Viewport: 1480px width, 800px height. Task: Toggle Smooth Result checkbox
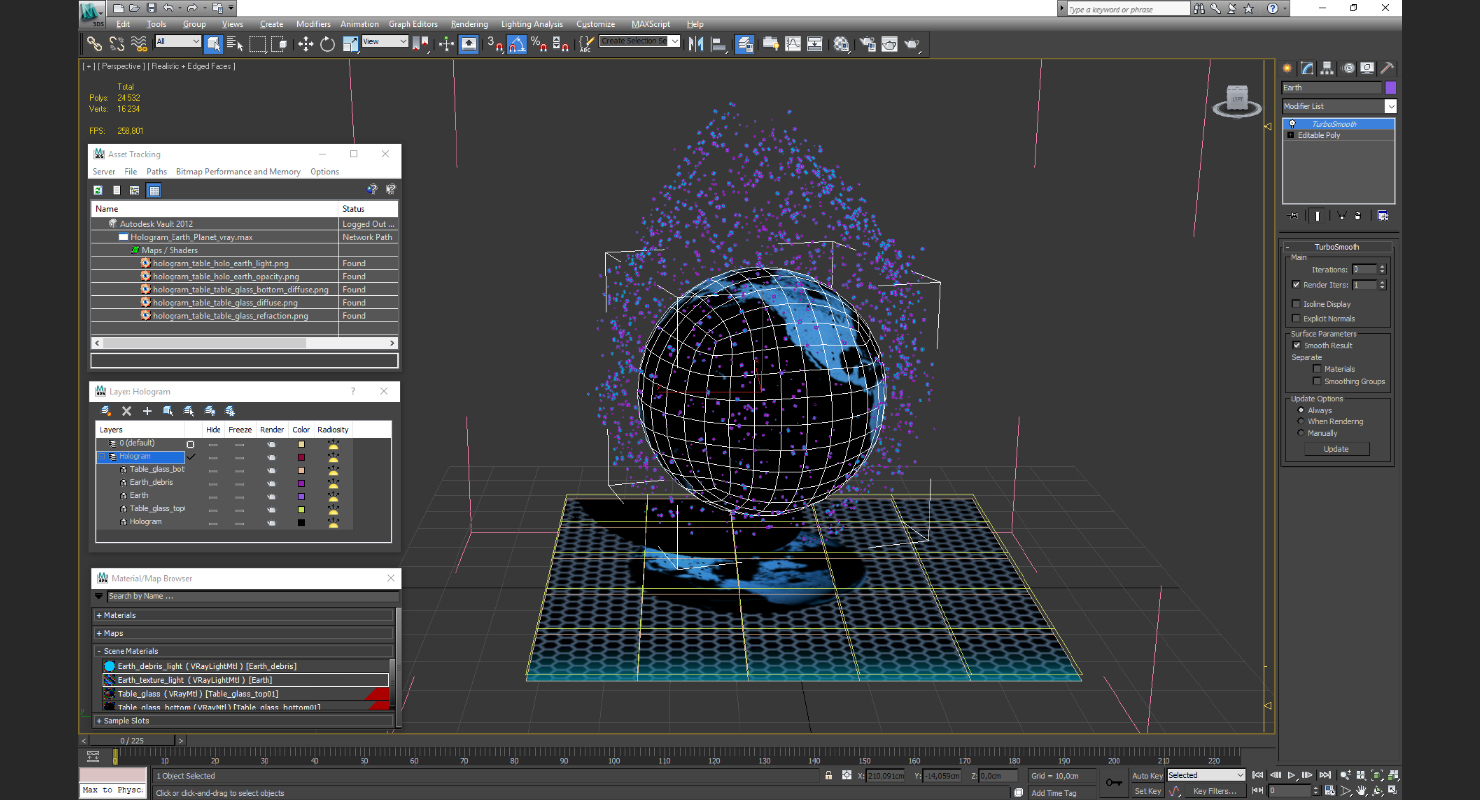1297,345
